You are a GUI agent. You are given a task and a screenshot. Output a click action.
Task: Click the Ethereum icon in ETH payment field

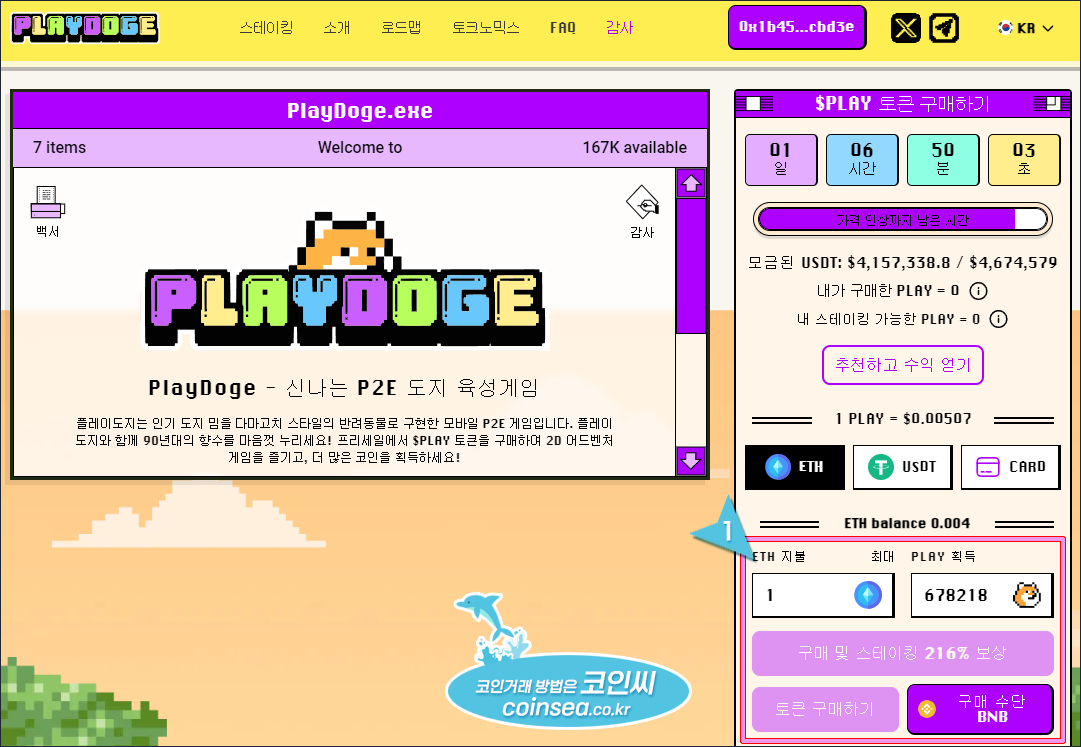[868, 595]
